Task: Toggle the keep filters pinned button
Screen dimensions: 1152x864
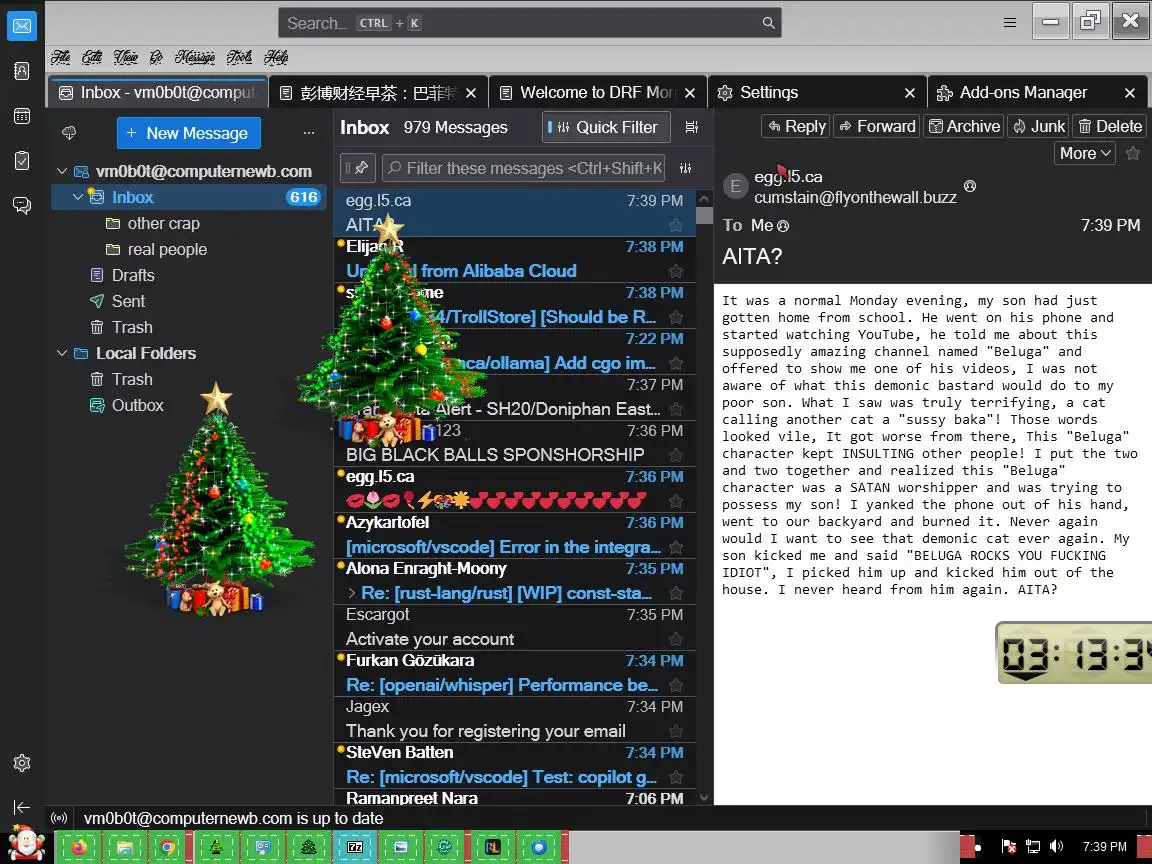Action: tap(358, 168)
